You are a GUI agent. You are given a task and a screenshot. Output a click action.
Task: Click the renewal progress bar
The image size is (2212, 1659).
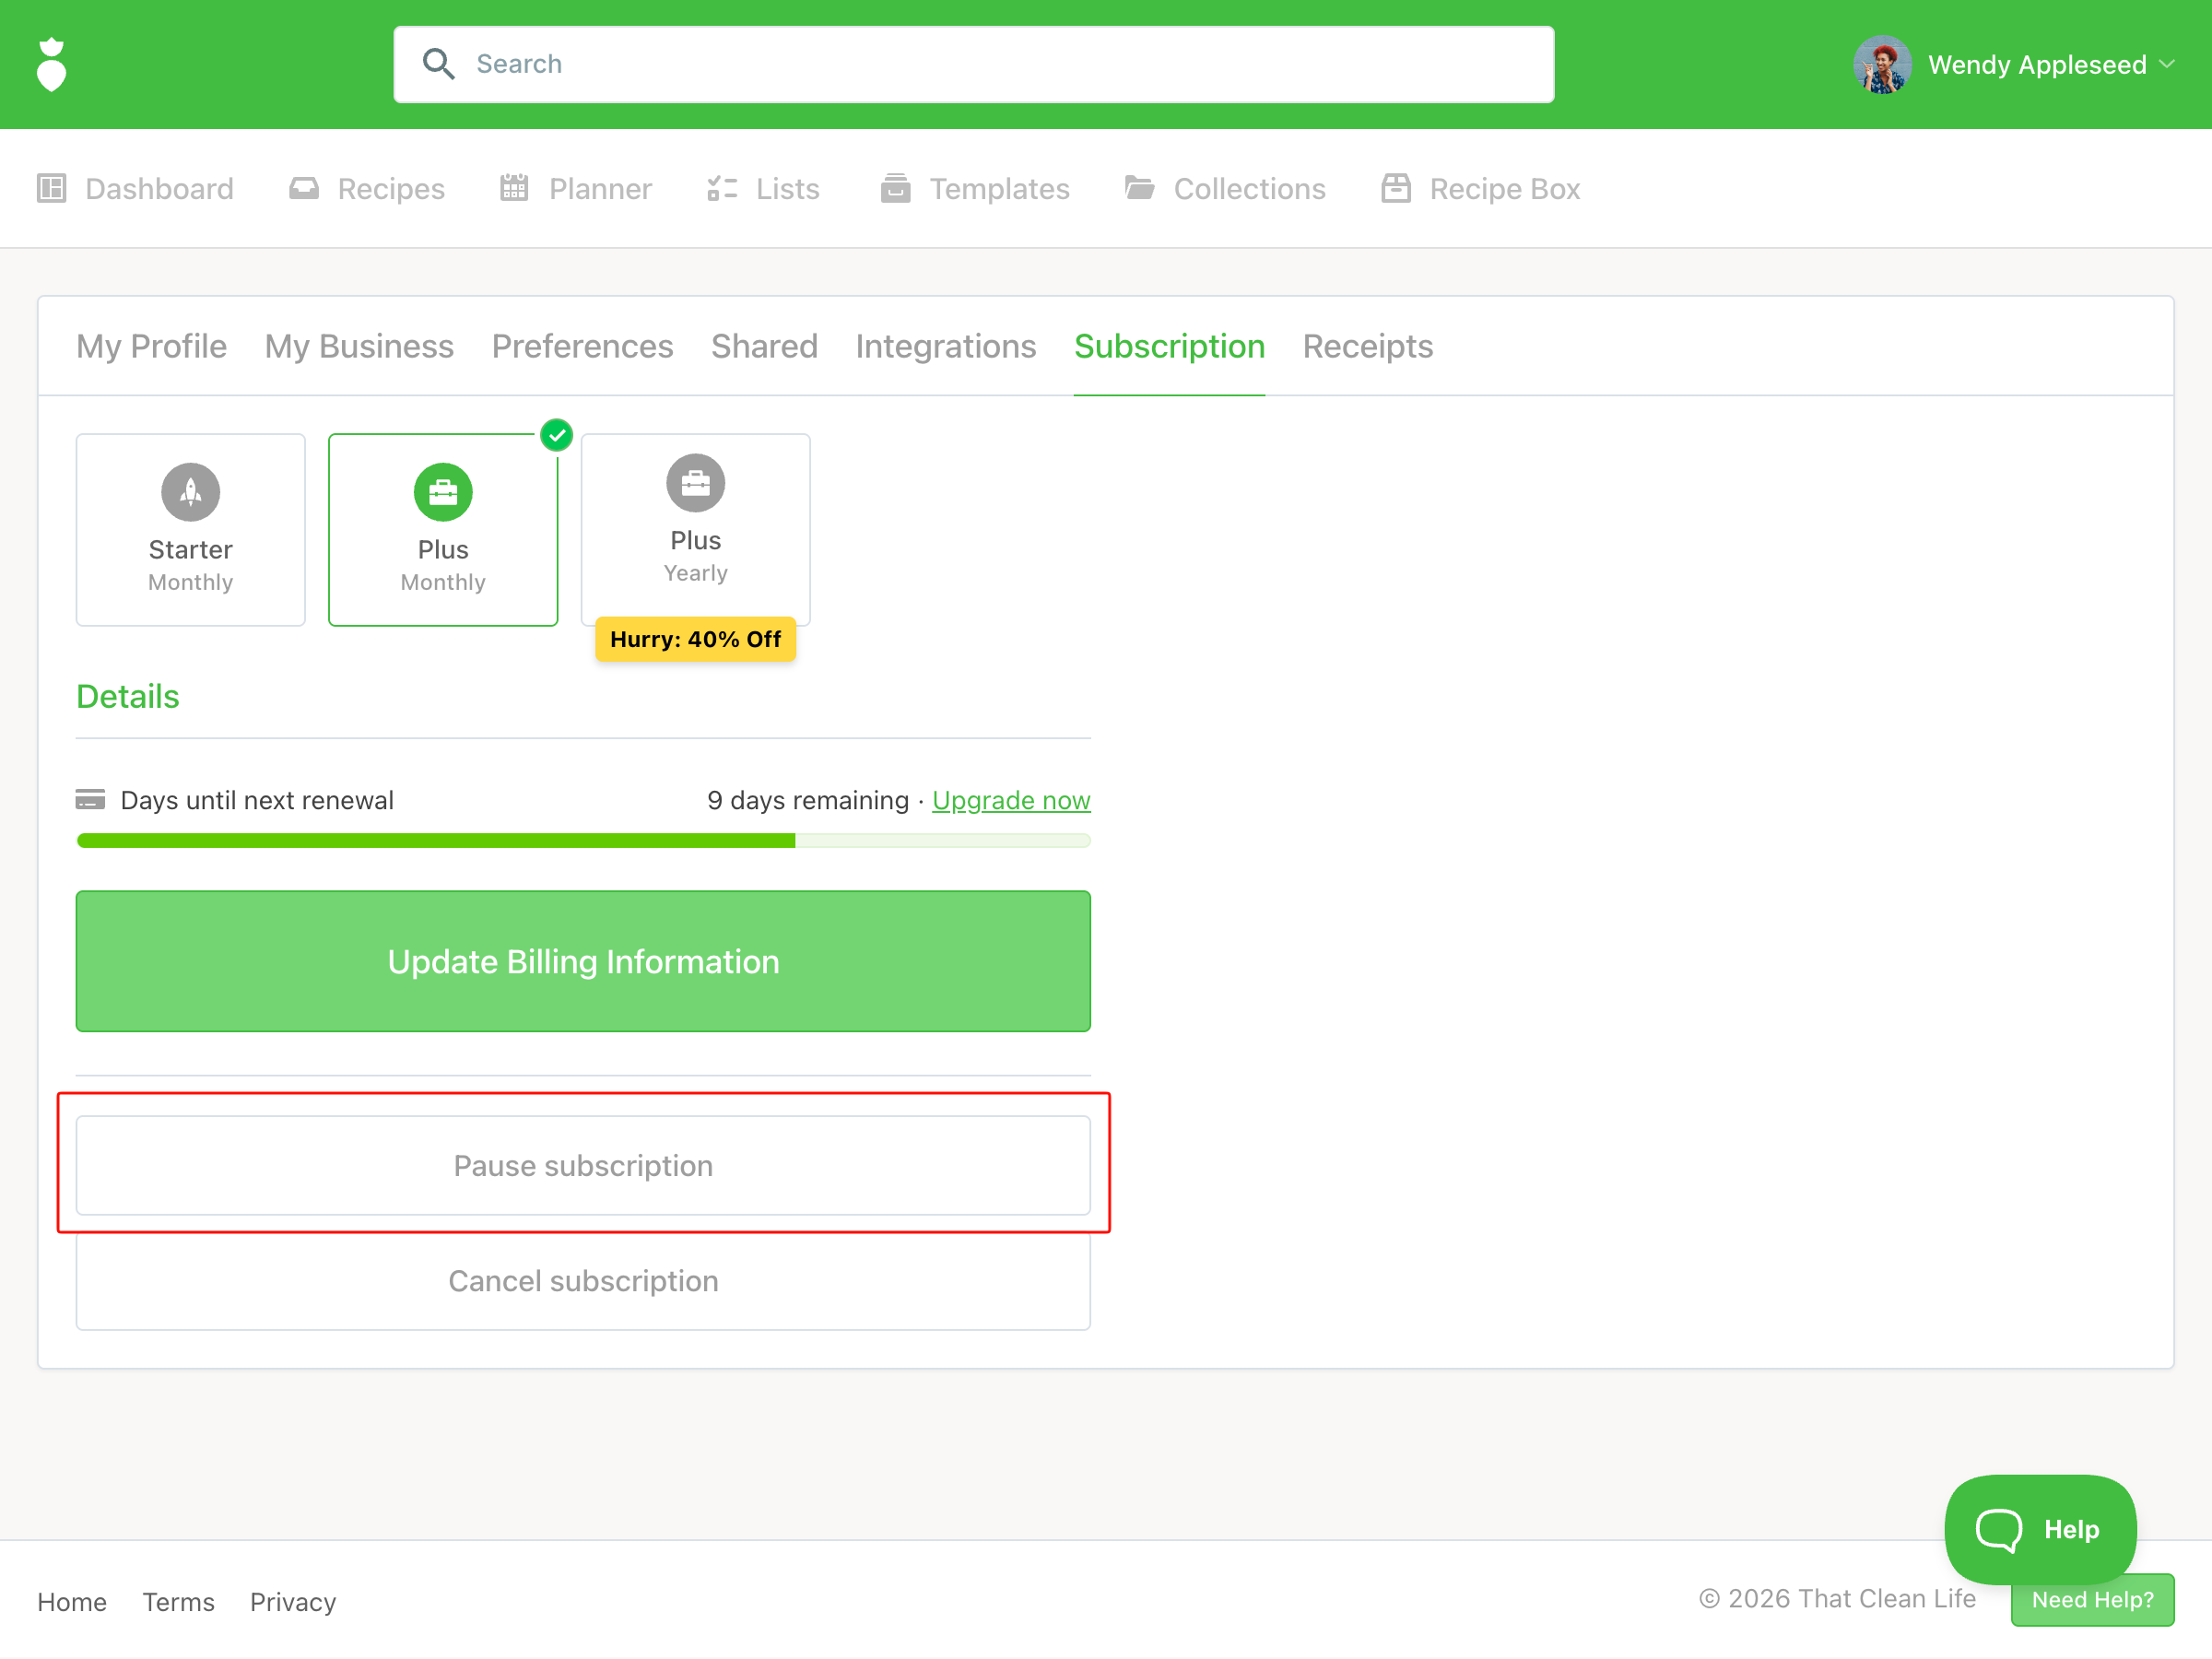coord(583,841)
